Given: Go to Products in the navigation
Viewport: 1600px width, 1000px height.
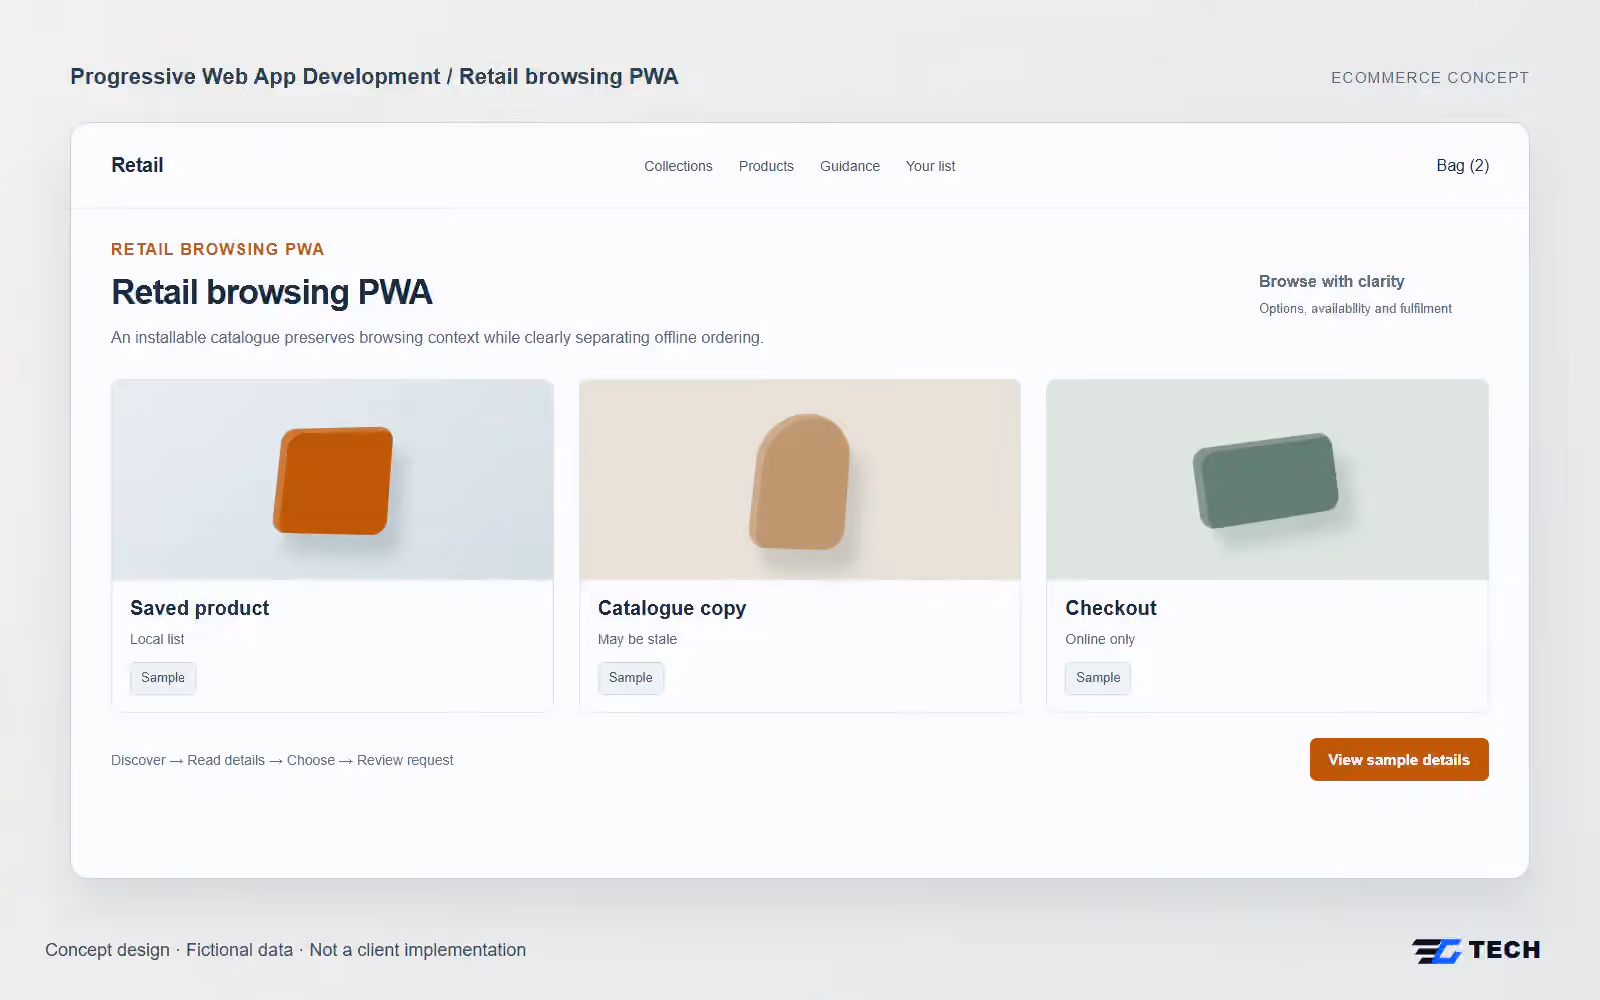Looking at the screenshot, I should (766, 166).
